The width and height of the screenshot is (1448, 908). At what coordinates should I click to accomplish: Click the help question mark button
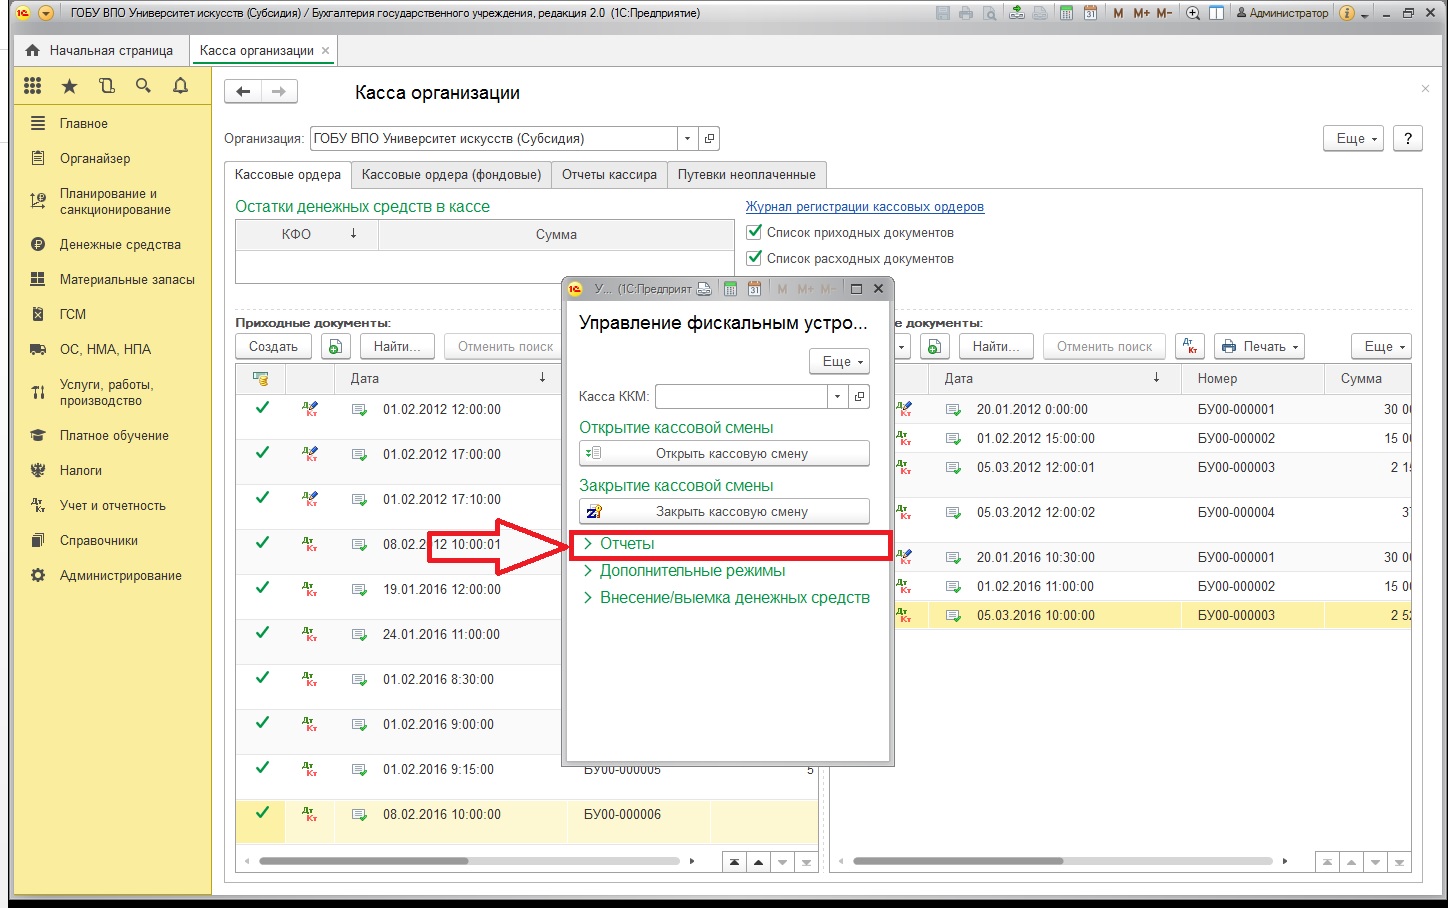1407,139
